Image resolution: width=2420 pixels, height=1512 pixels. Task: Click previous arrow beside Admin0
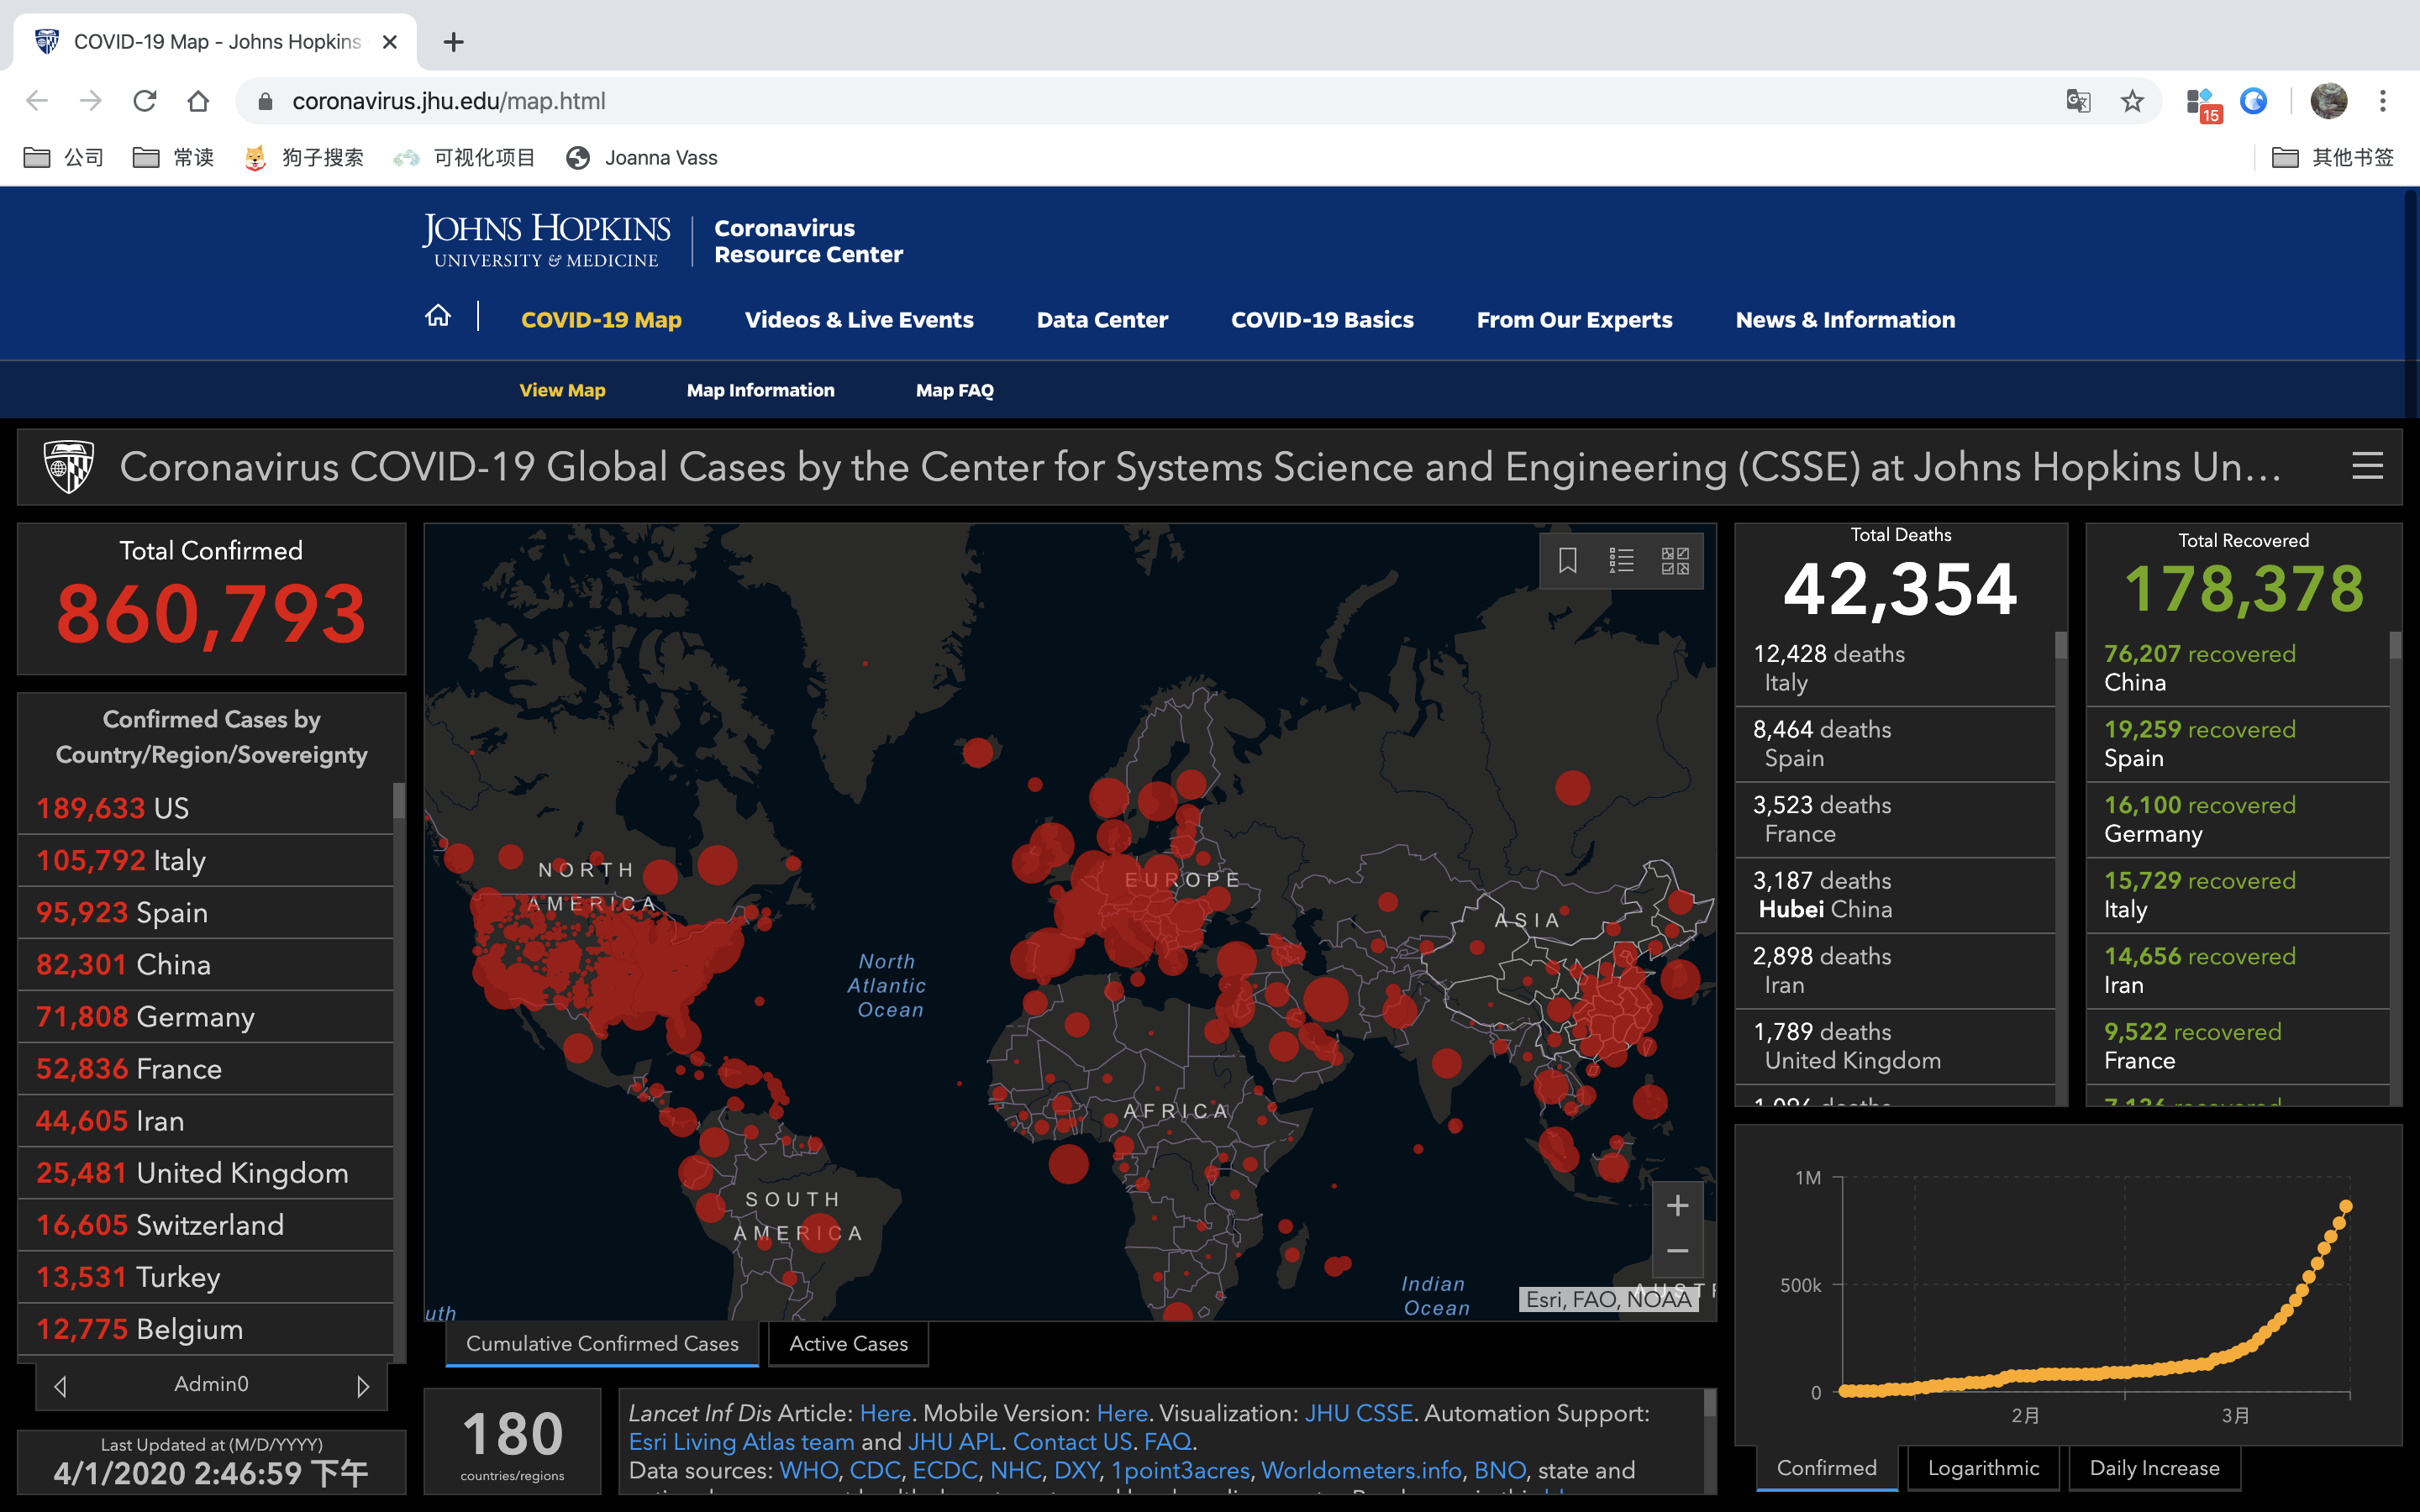[60, 1386]
